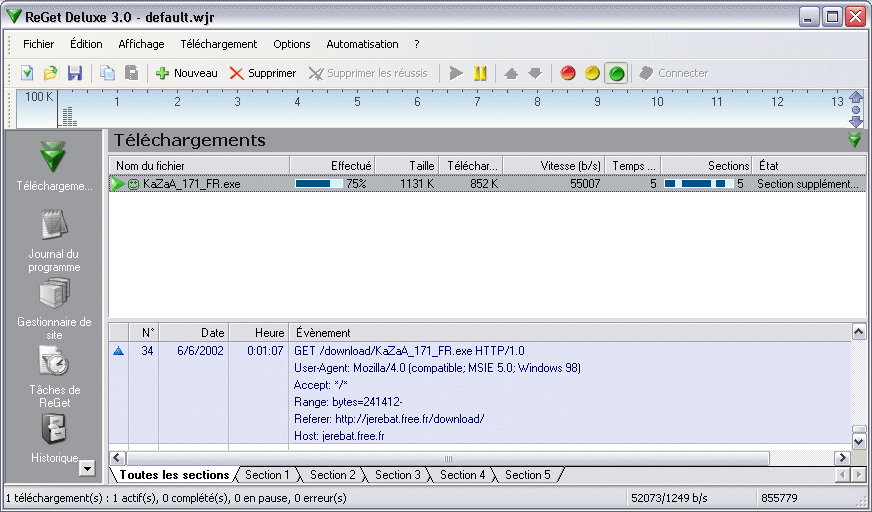The height and width of the screenshot is (512, 872).
Task: Click the blue triangle icon on log entry 34
Action: (x=118, y=351)
